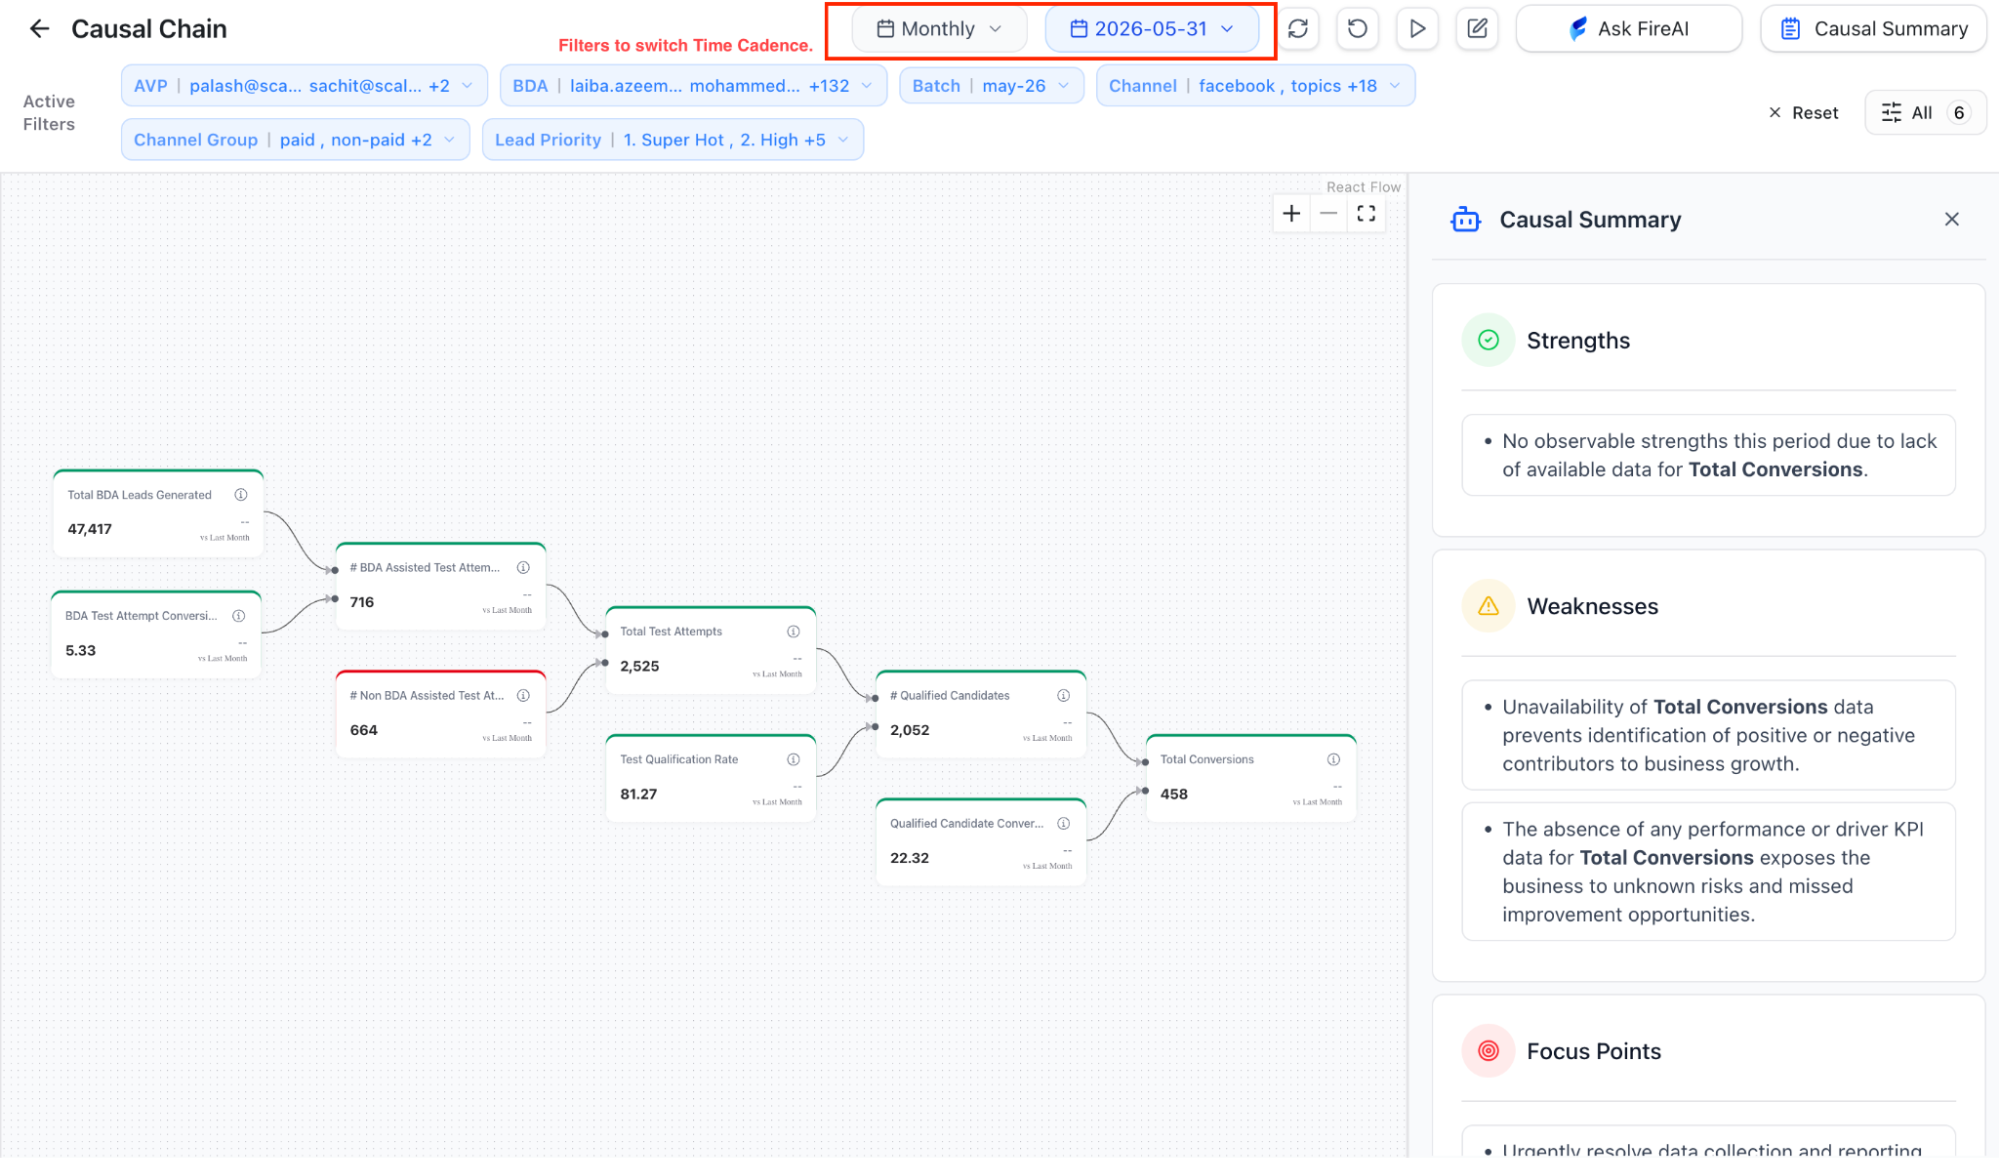Go back using the left arrow icon

point(39,29)
